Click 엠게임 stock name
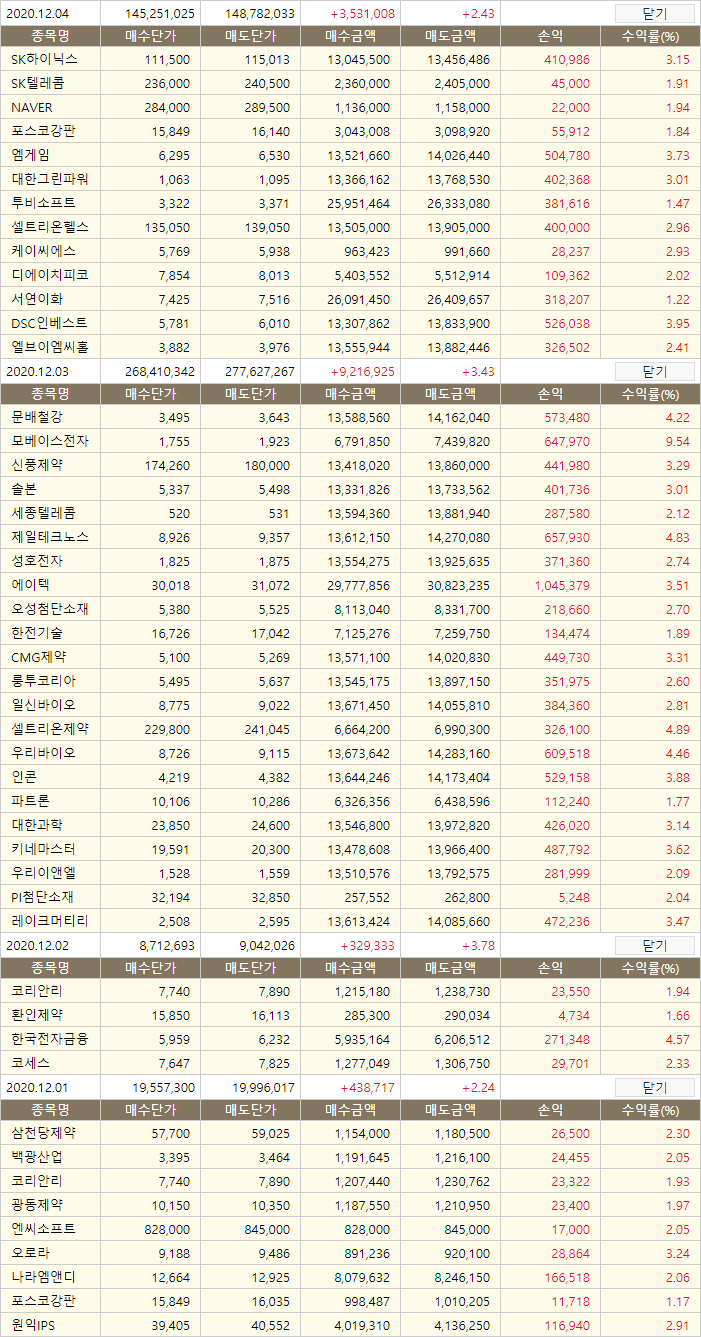This screenshot has width=701, height=1337. pos(30,155)
